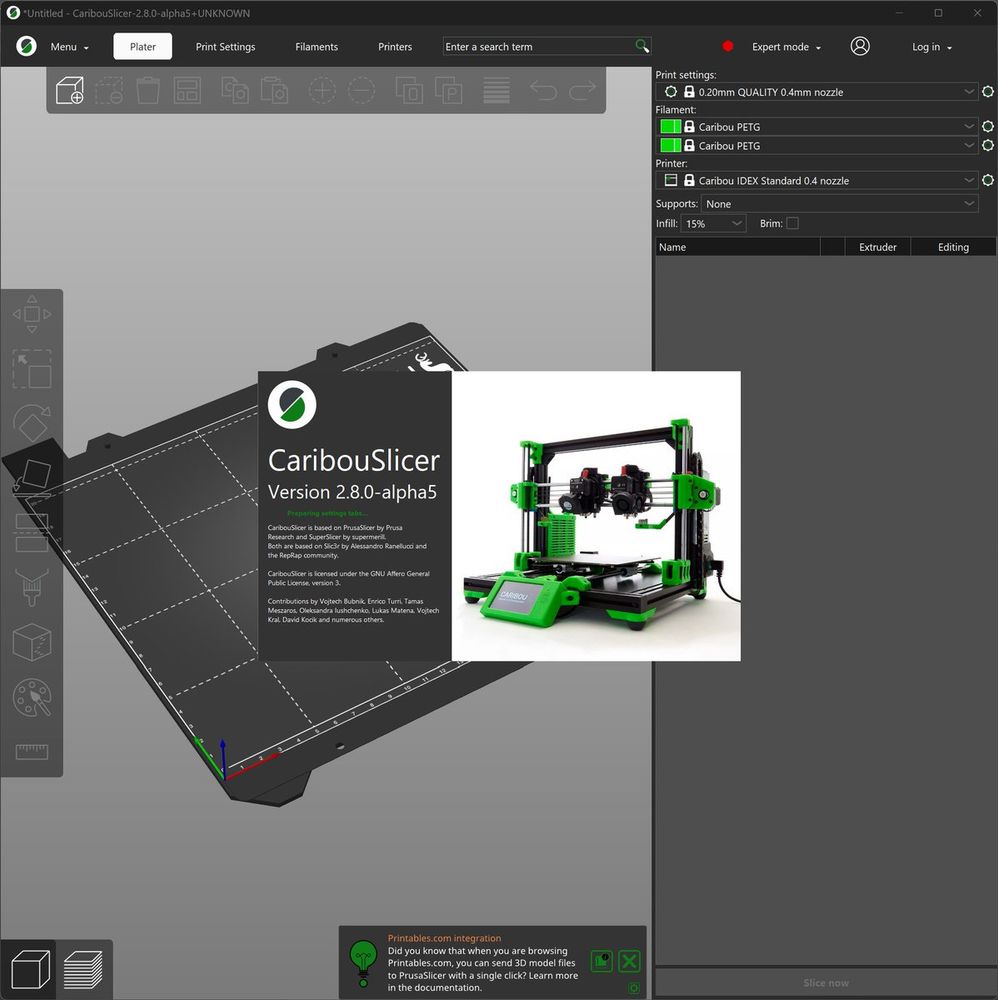998x1000 pixels.
Task: Open the Measure ruler tool
Action: (x=31, y=752)
